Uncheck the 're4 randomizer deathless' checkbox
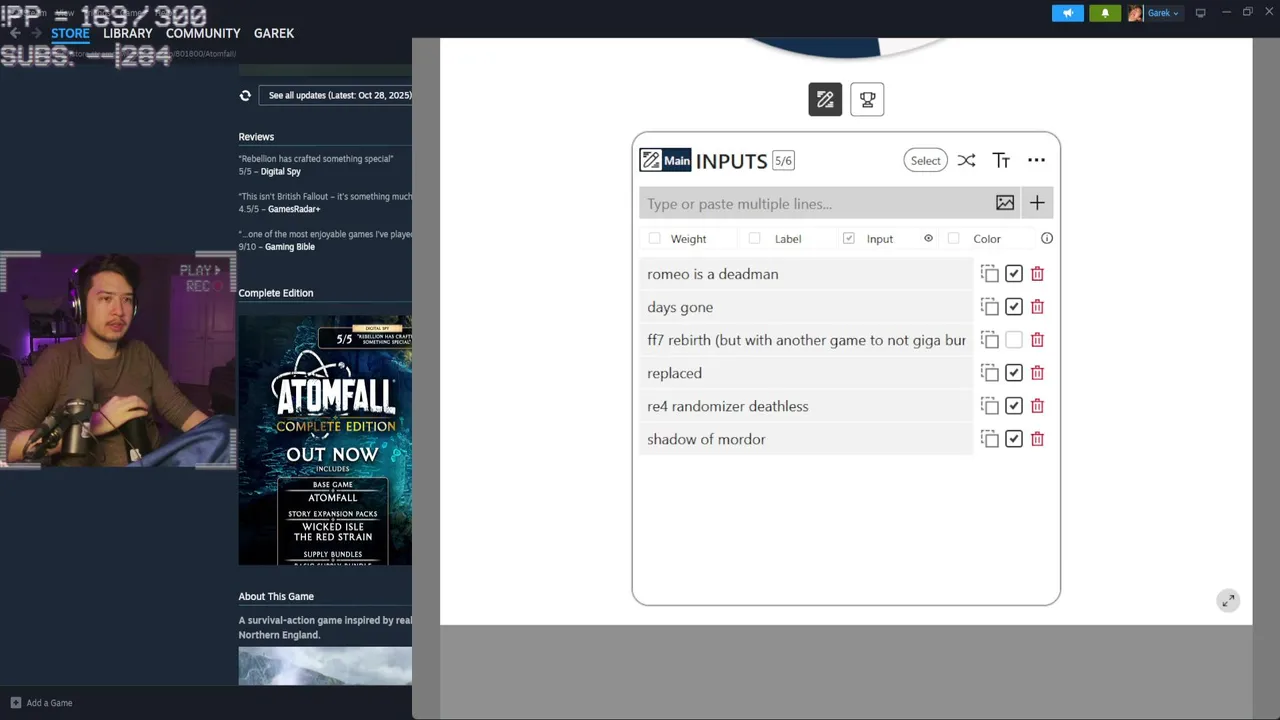Screen dimensions: 1280x720 point(1013,405)
